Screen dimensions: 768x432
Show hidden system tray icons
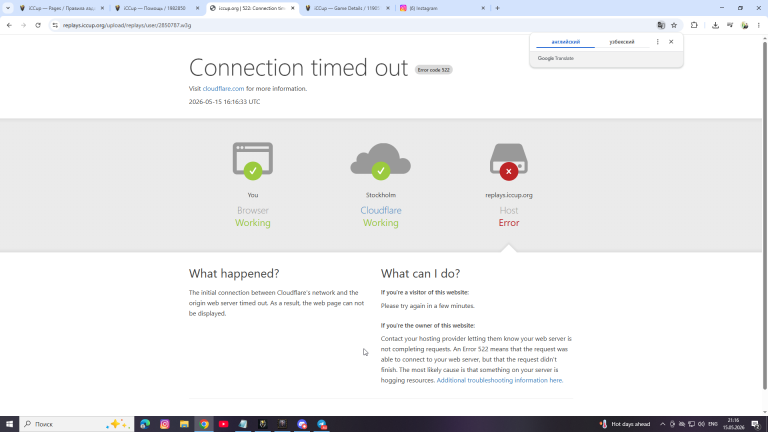pyautogui.click(x=662, y=424)
